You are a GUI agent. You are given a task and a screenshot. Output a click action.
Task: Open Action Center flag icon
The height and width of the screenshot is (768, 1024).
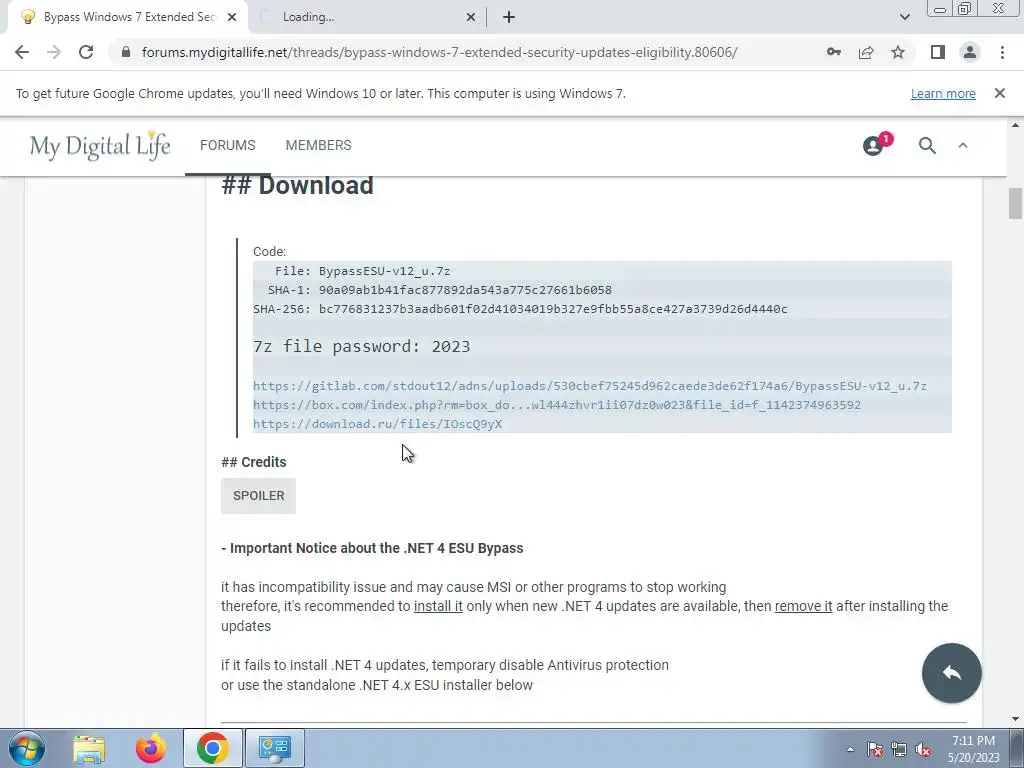coord(875,749)
